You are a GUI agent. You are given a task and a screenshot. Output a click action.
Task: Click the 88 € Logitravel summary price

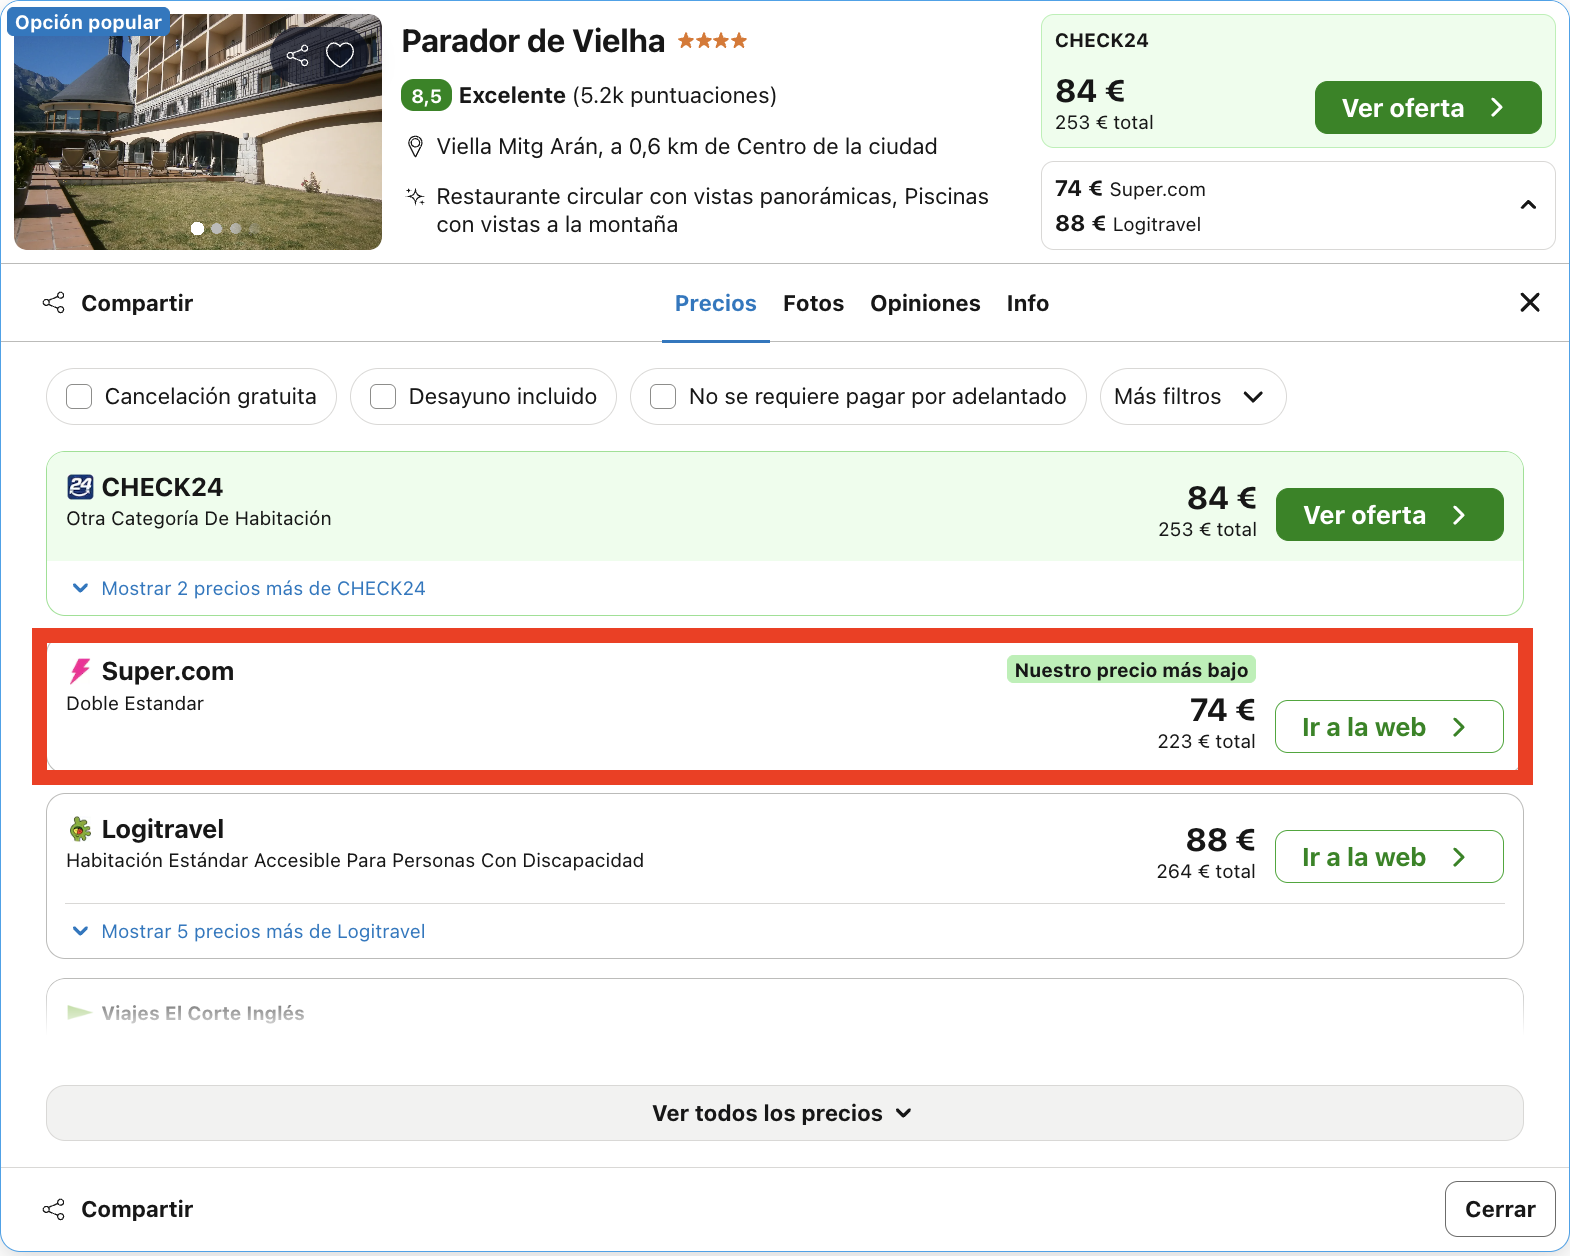(x=1128, y=224)
